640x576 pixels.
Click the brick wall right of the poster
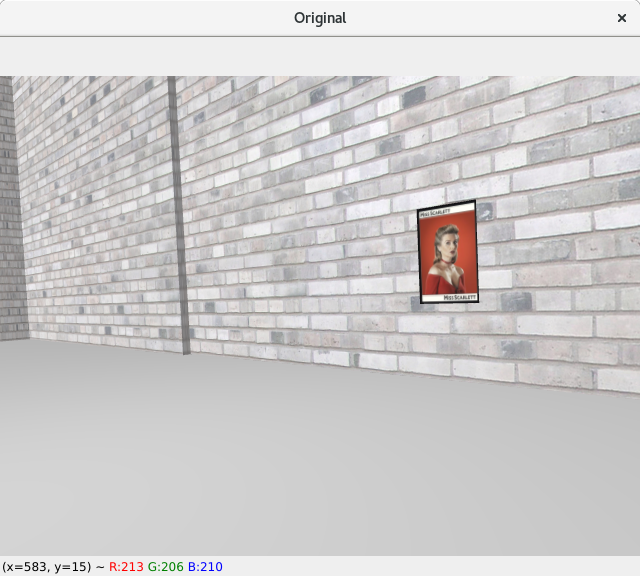(560, 260)
